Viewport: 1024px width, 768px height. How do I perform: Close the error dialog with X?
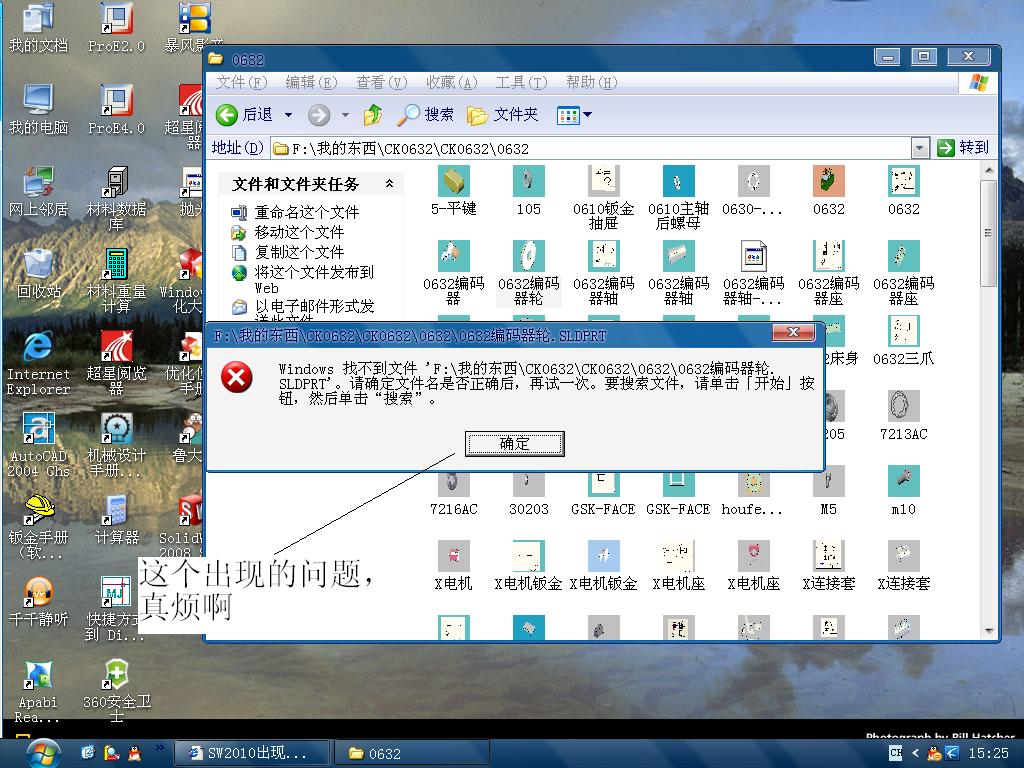coord(793,332)
